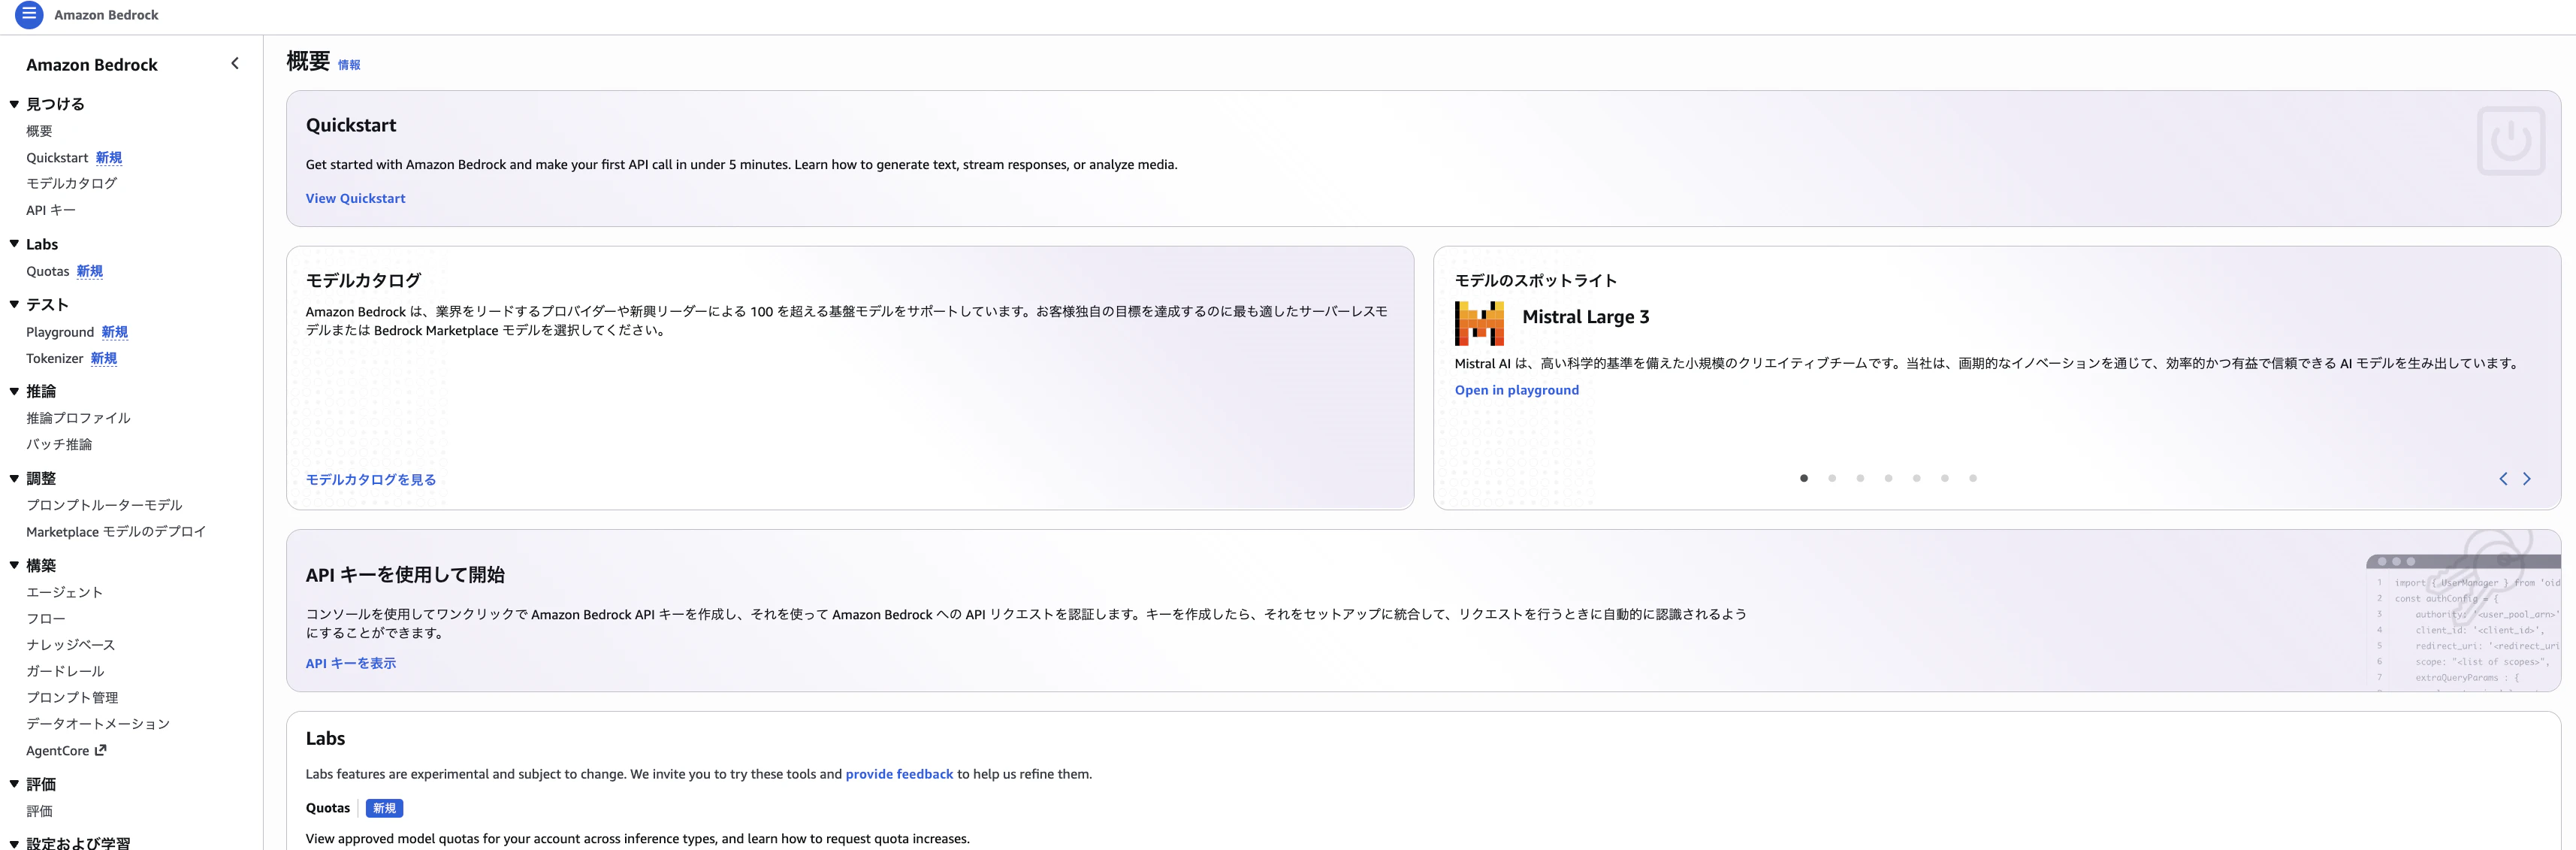This screenshot has height=850, width=2576.
Task: Open Quotas in the sidebar
Action: tap(48, 271)
